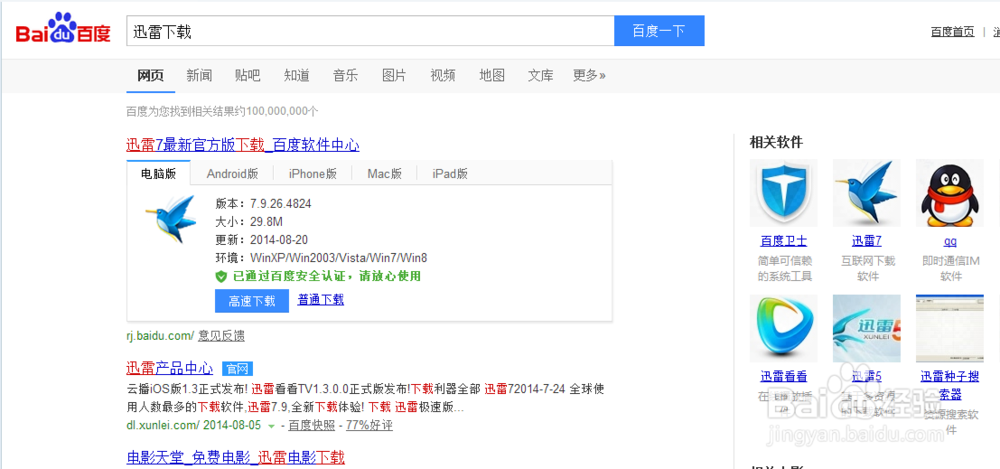Select the iPhone版 platform tab
Viewport: 1000px width, 469px height.
pos(312,174)
